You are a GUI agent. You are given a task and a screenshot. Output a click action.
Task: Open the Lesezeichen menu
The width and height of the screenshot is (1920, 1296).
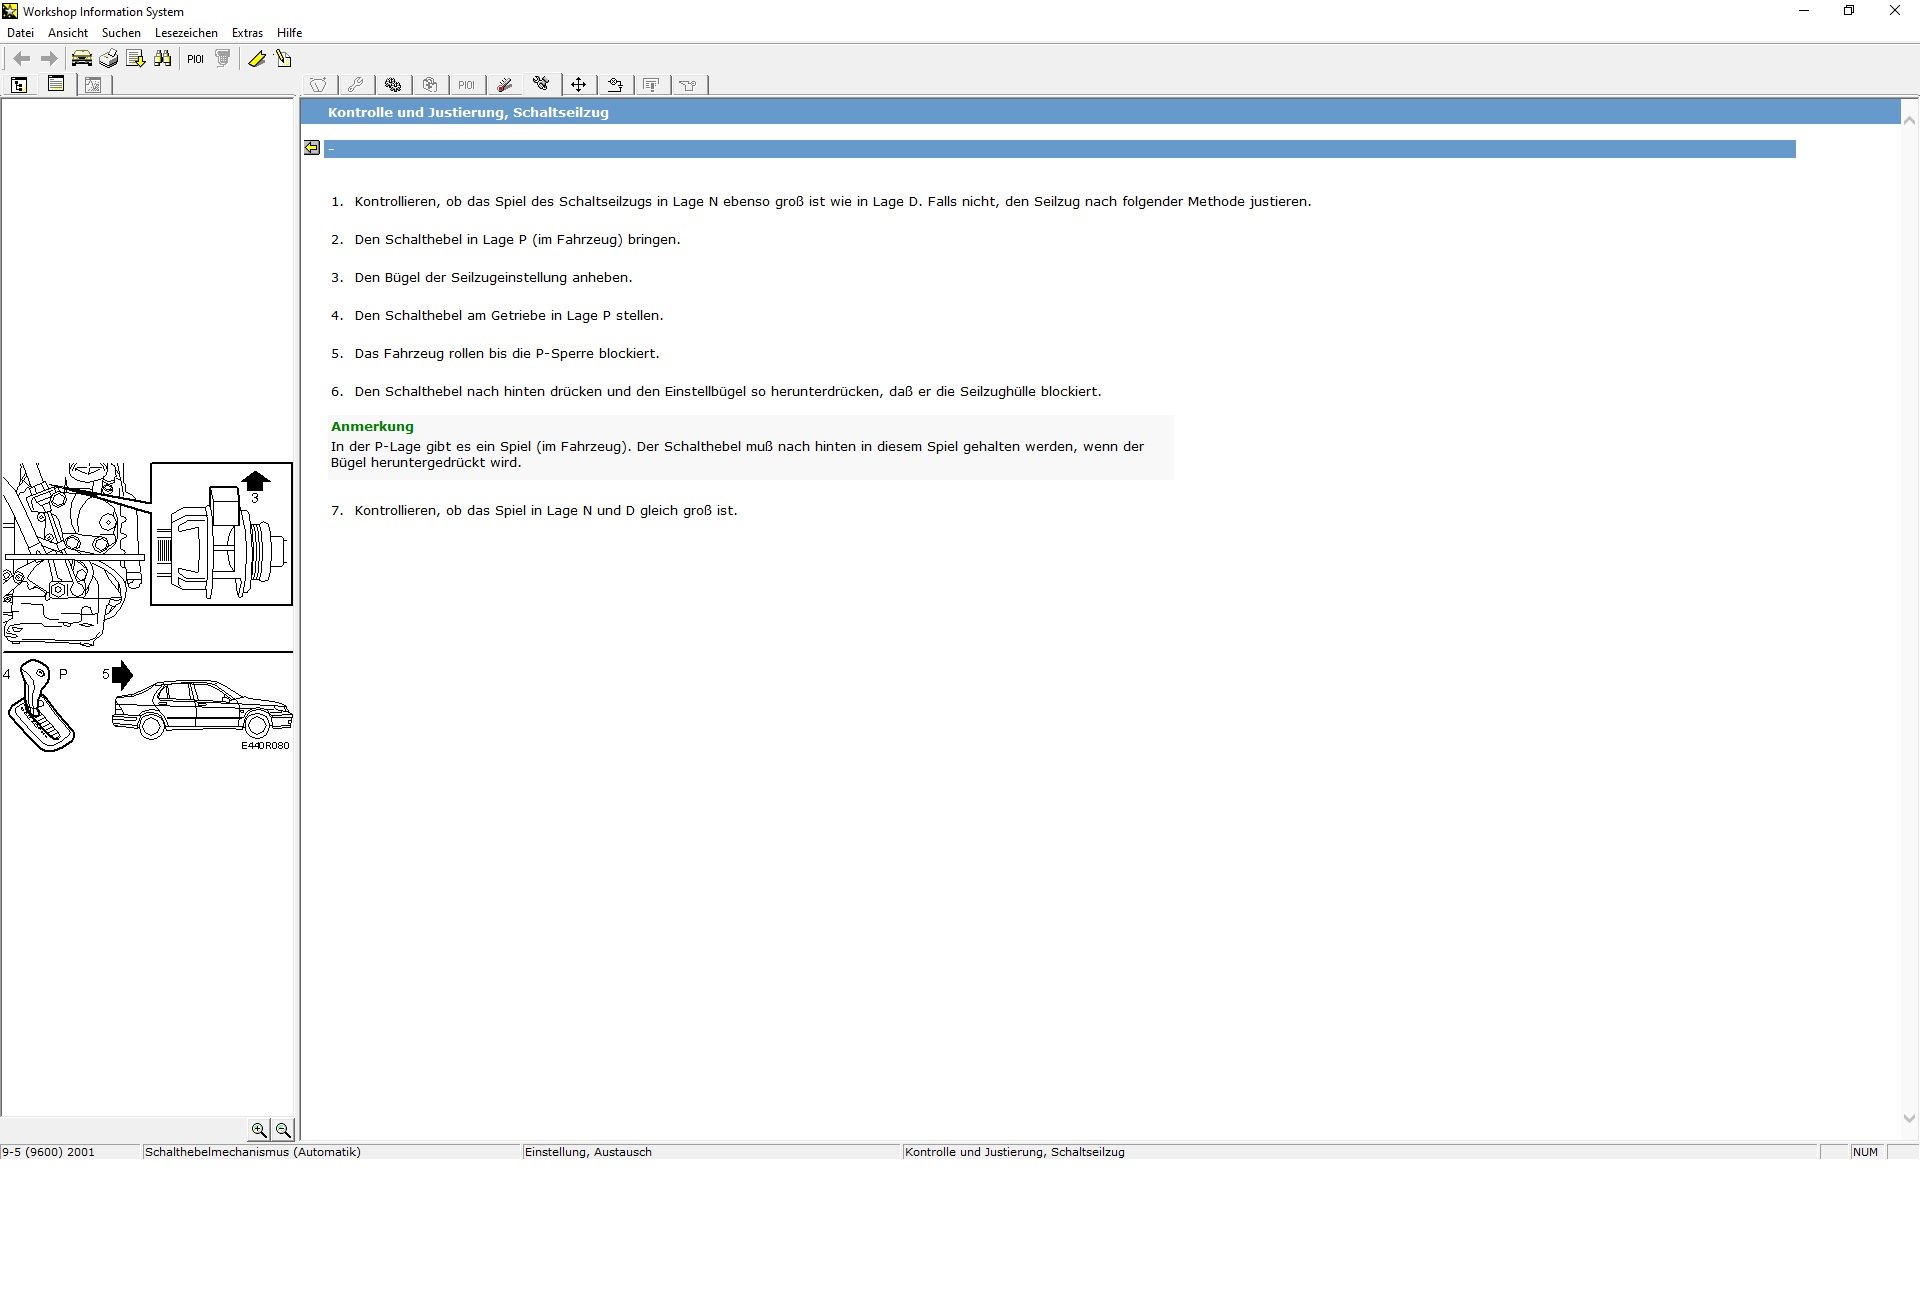186,33
